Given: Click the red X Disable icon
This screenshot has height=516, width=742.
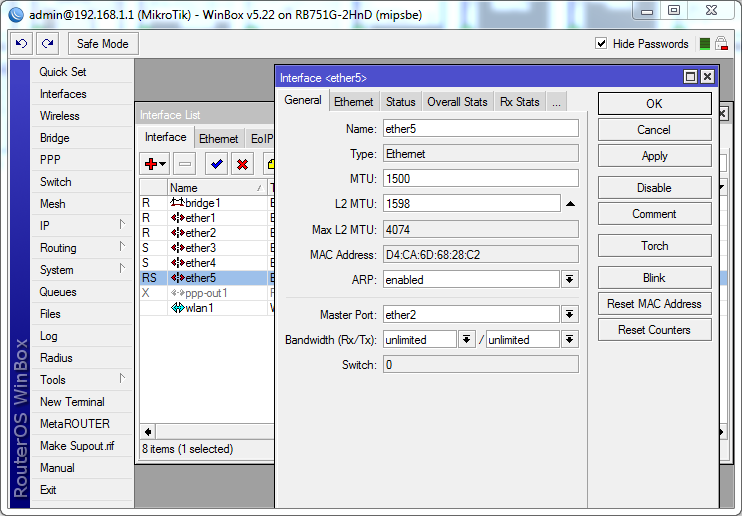Looking at the screenshot, I should tap(243, 164).
